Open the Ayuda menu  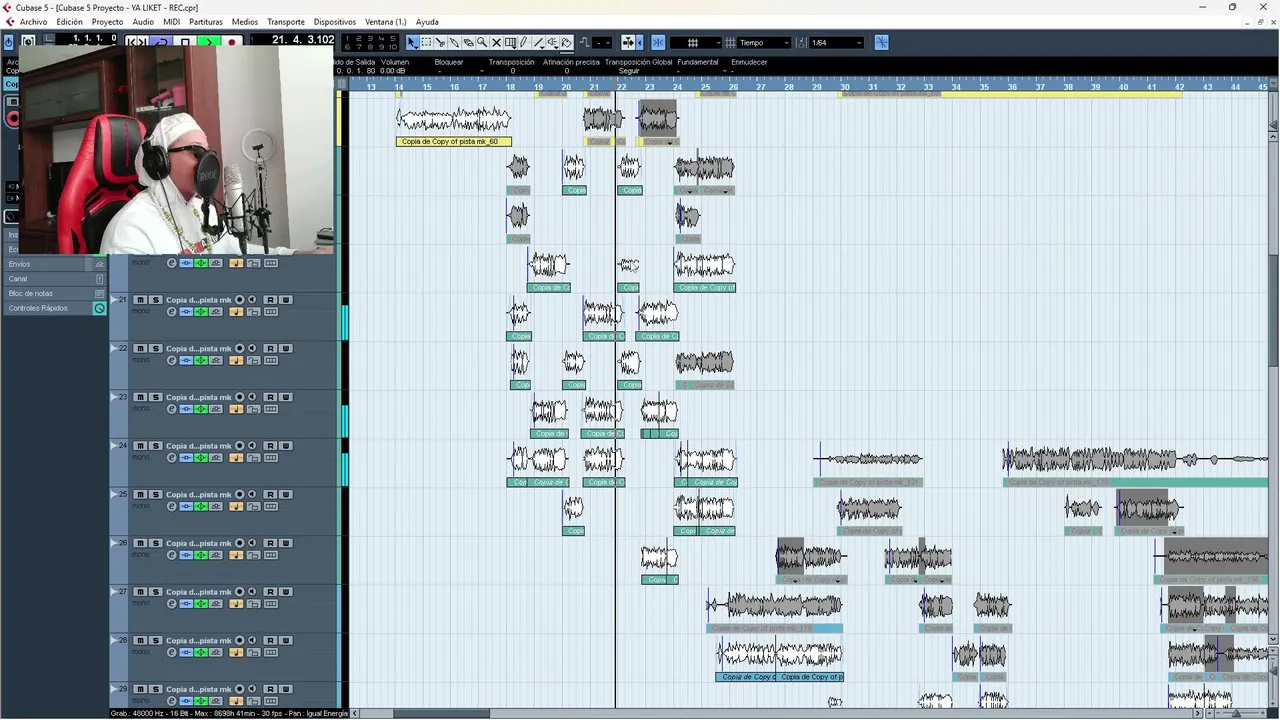[x=427, y=22]
